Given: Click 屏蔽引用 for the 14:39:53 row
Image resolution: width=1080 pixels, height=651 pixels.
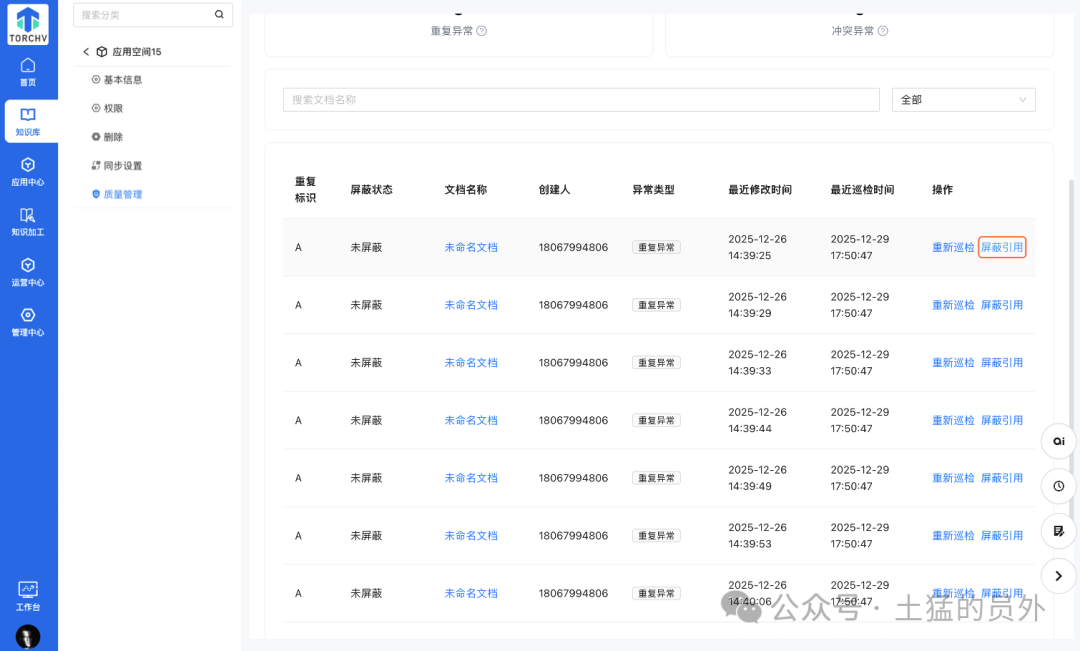Looking at the screenshot, I should click(1001, 535).
